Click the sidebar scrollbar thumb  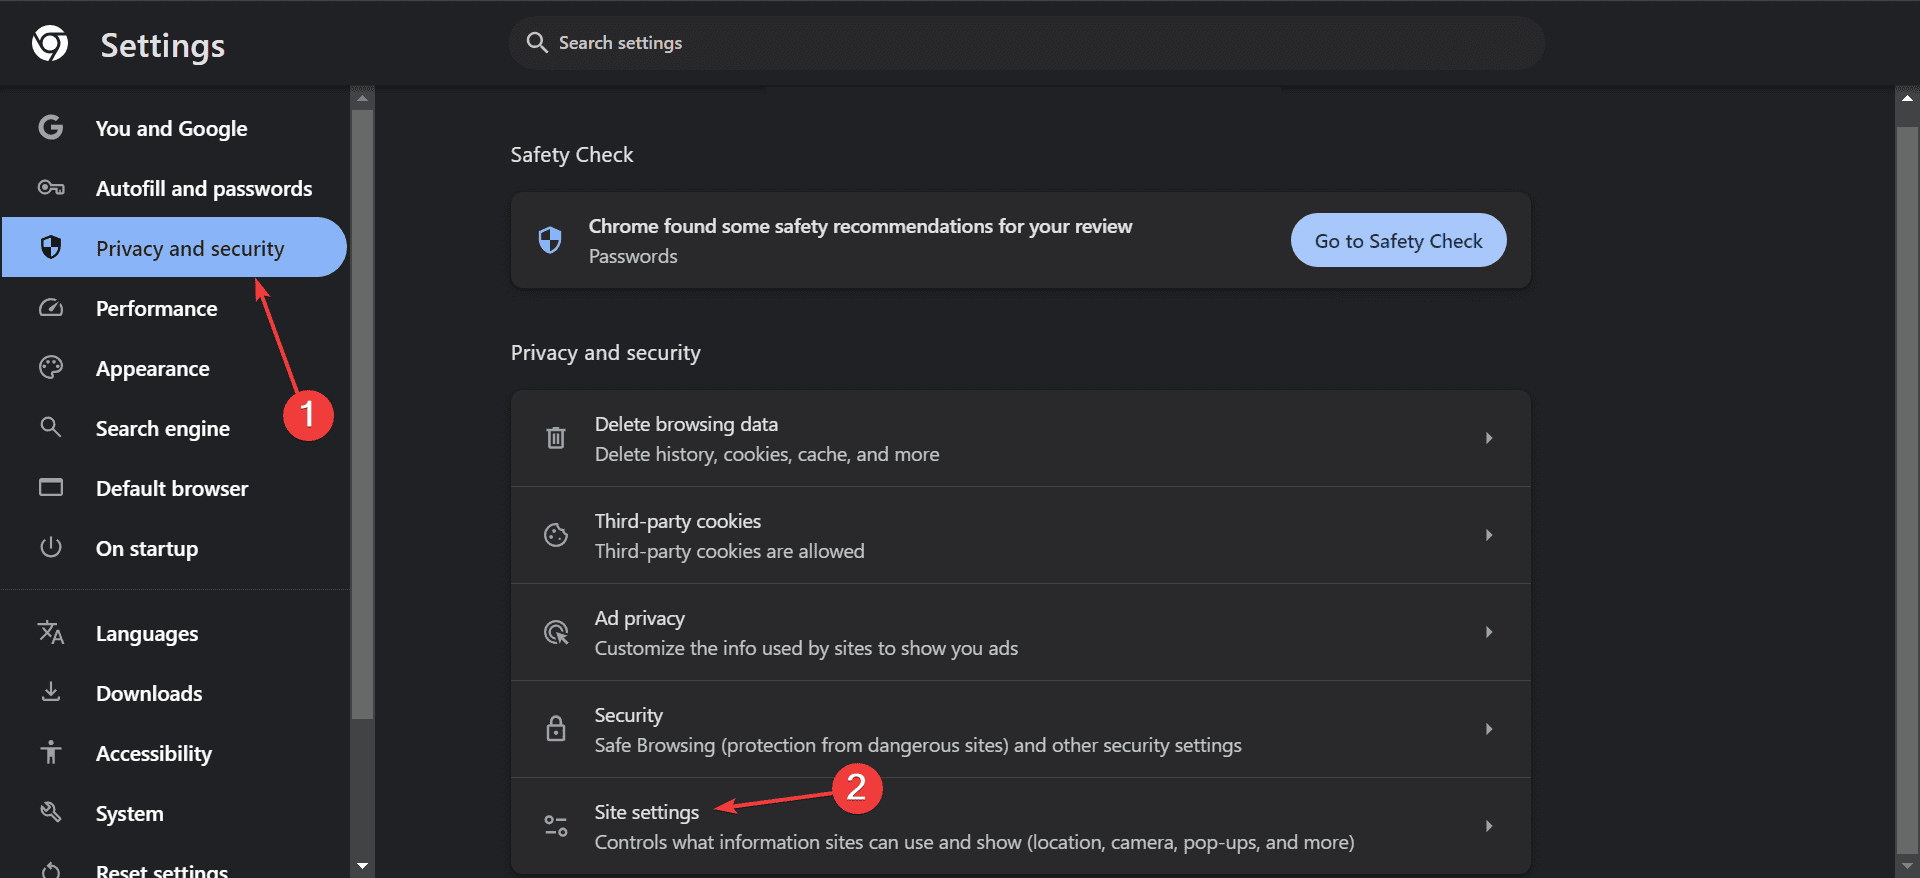pyautogui.click(x=362, y=414)
